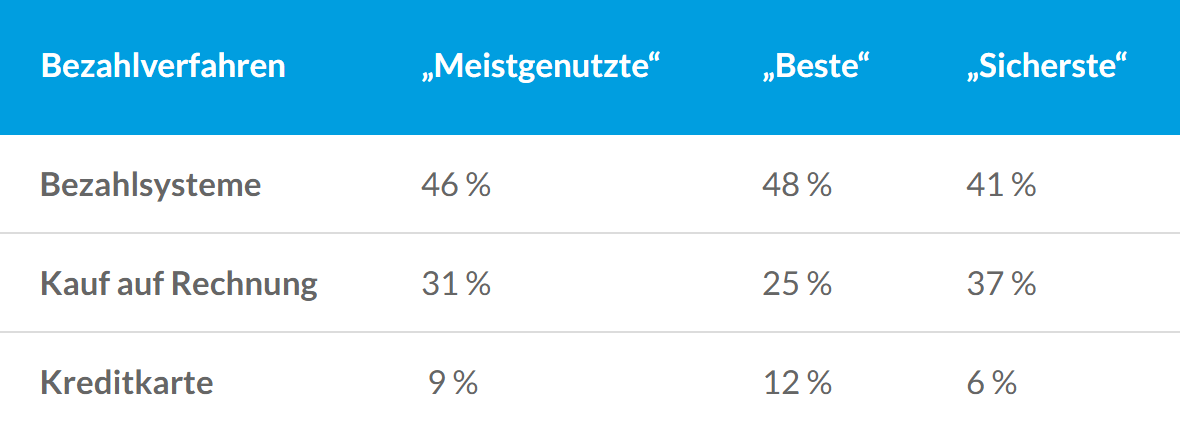Click the Bezahlsysteme row label
This screenshot has width=1180, height=426.
click(x=151, y=185)
